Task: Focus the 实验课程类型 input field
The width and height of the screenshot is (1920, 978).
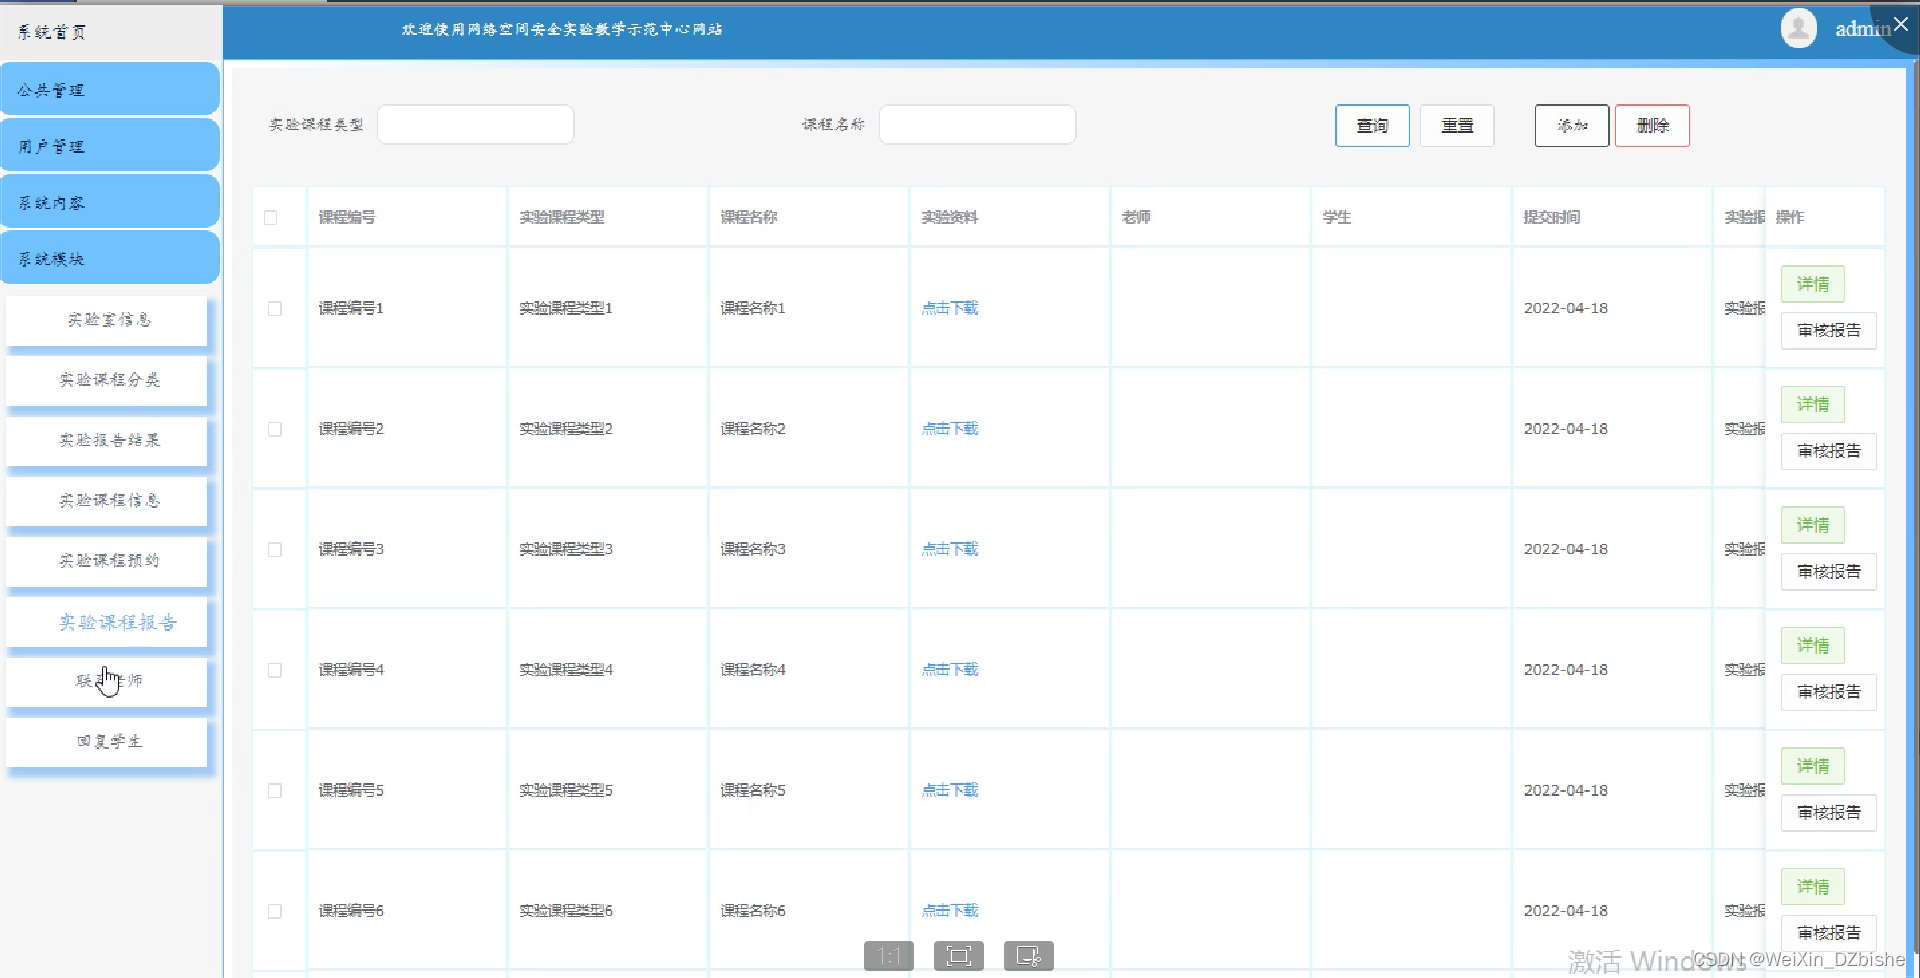Action: point(476,124)
